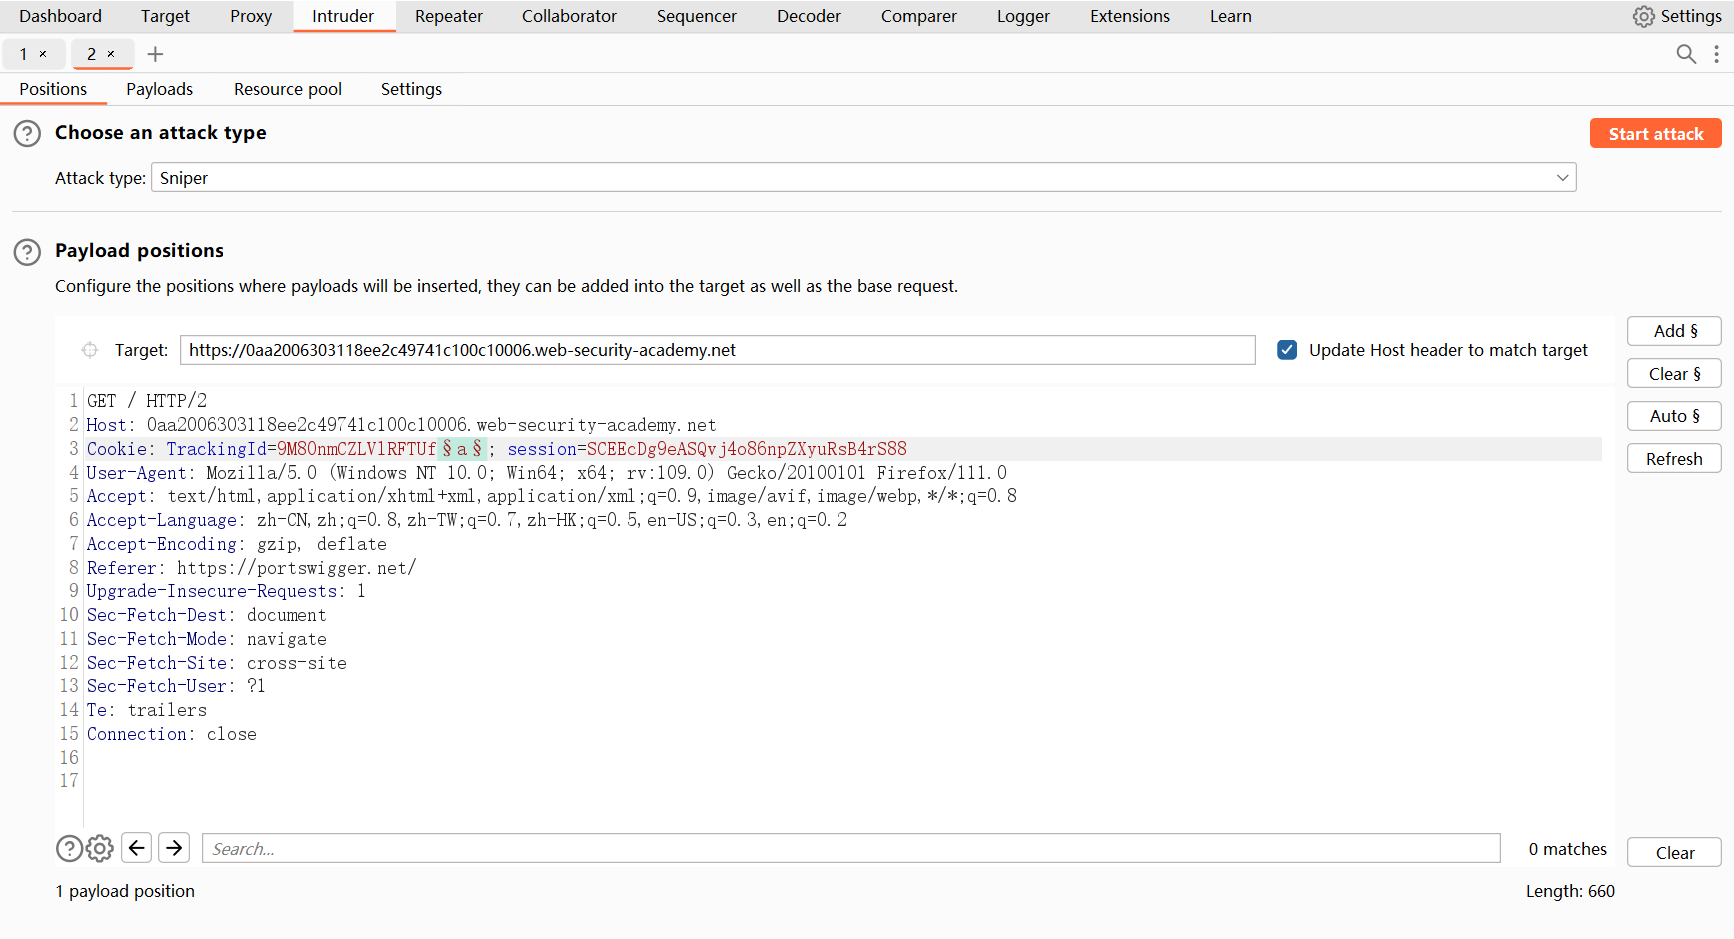The image size is (1734, 939).
Task: Click the search magnifier icon at top right
Action: click(x=1685, y=54)
